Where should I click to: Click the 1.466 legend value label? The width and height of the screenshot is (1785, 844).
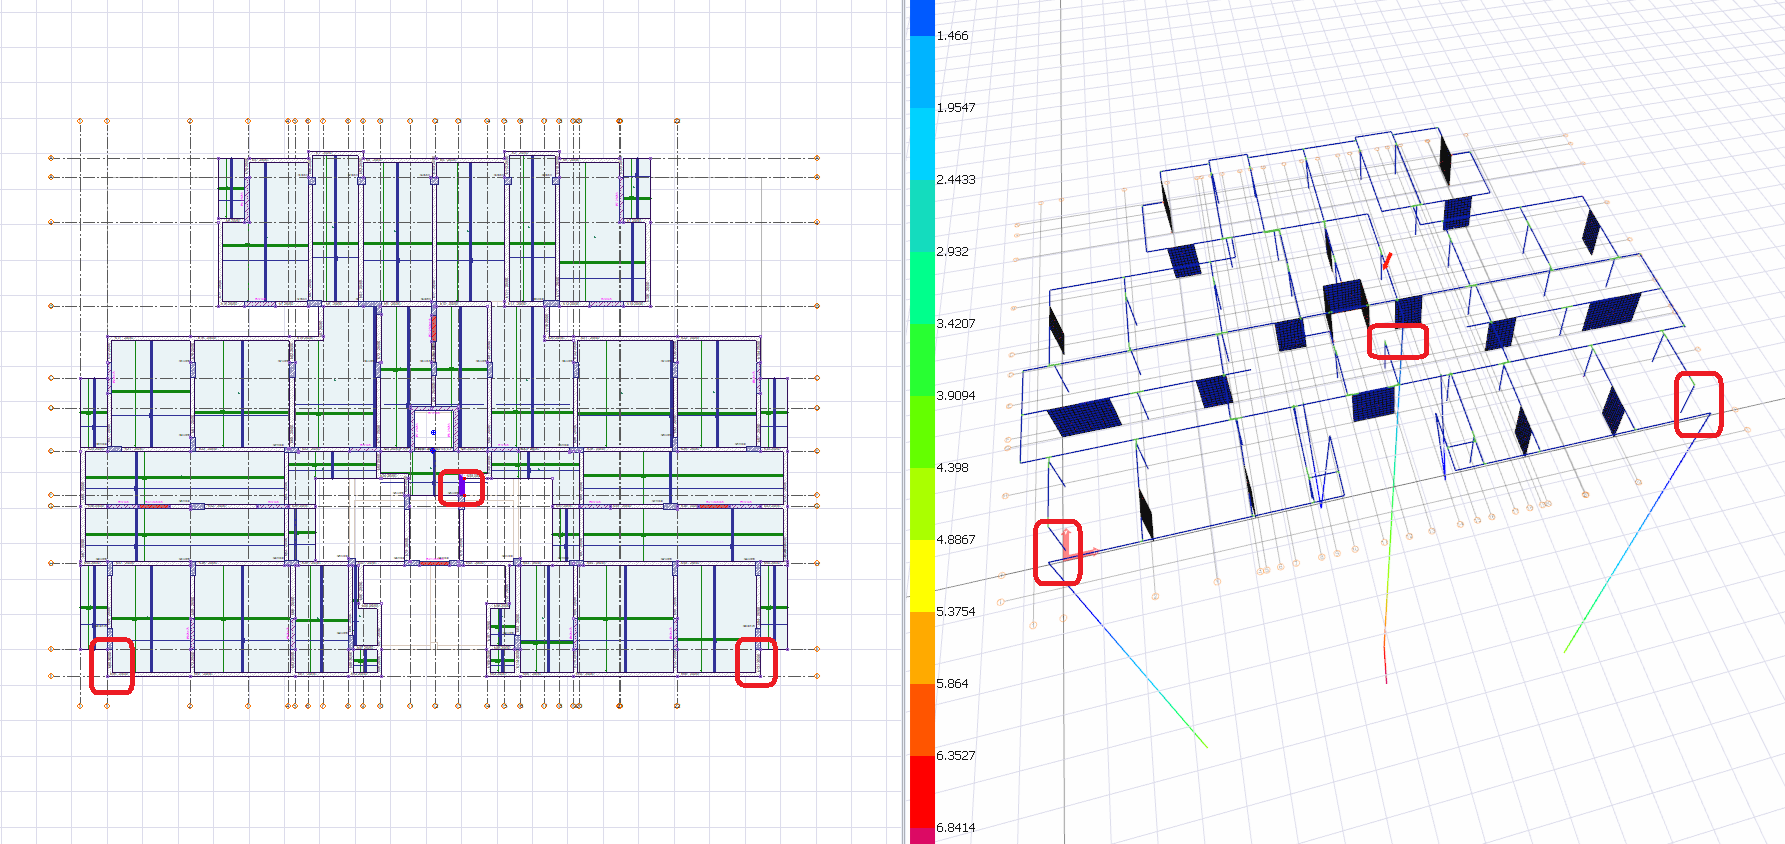pos(952,36)
